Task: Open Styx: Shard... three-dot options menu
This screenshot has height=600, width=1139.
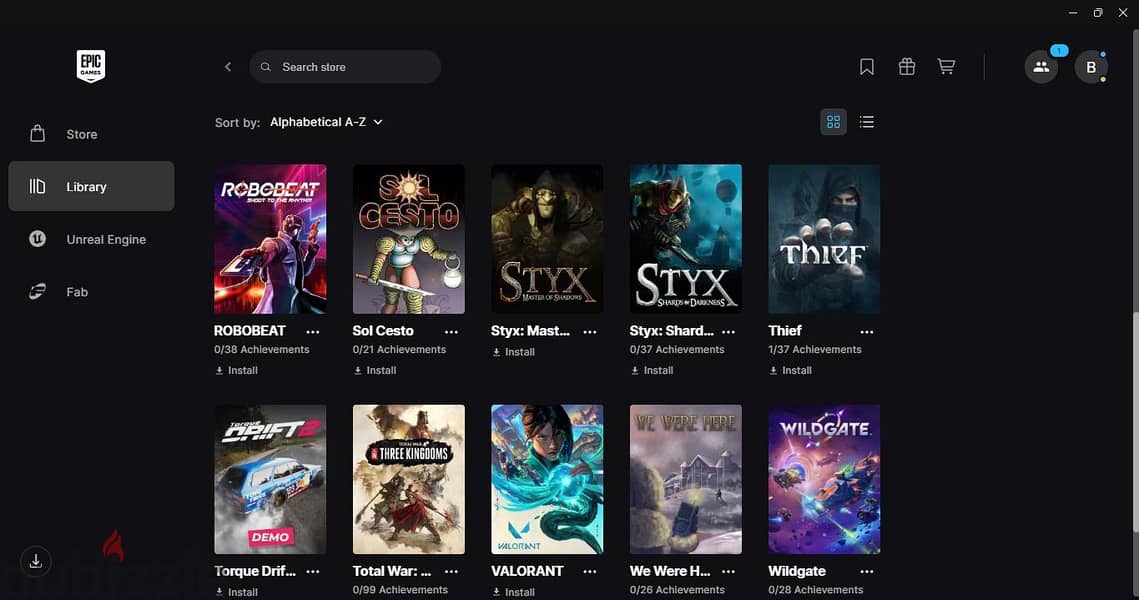Action: tap(729, 331)
